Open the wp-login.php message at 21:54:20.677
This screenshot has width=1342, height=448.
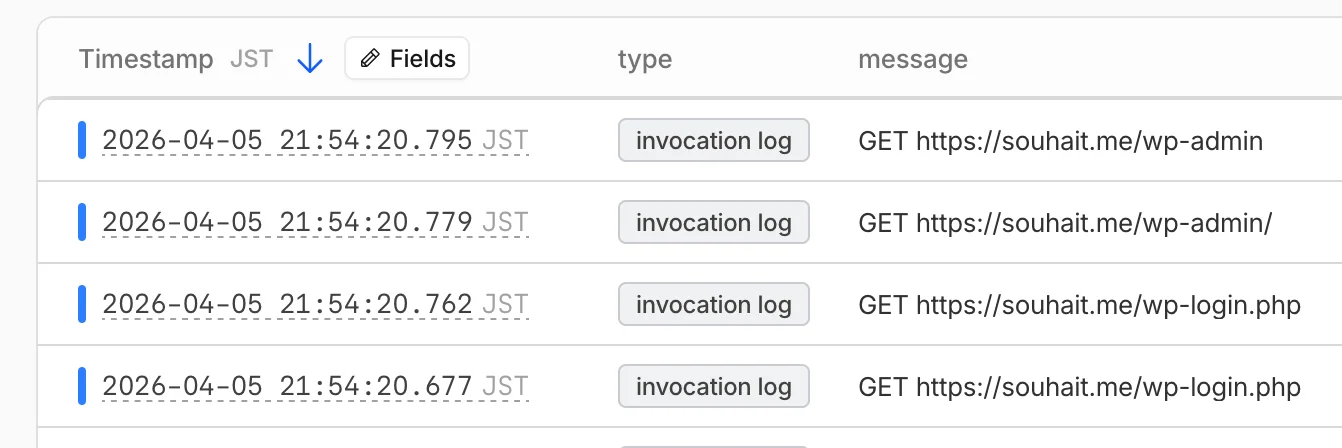1079,387
